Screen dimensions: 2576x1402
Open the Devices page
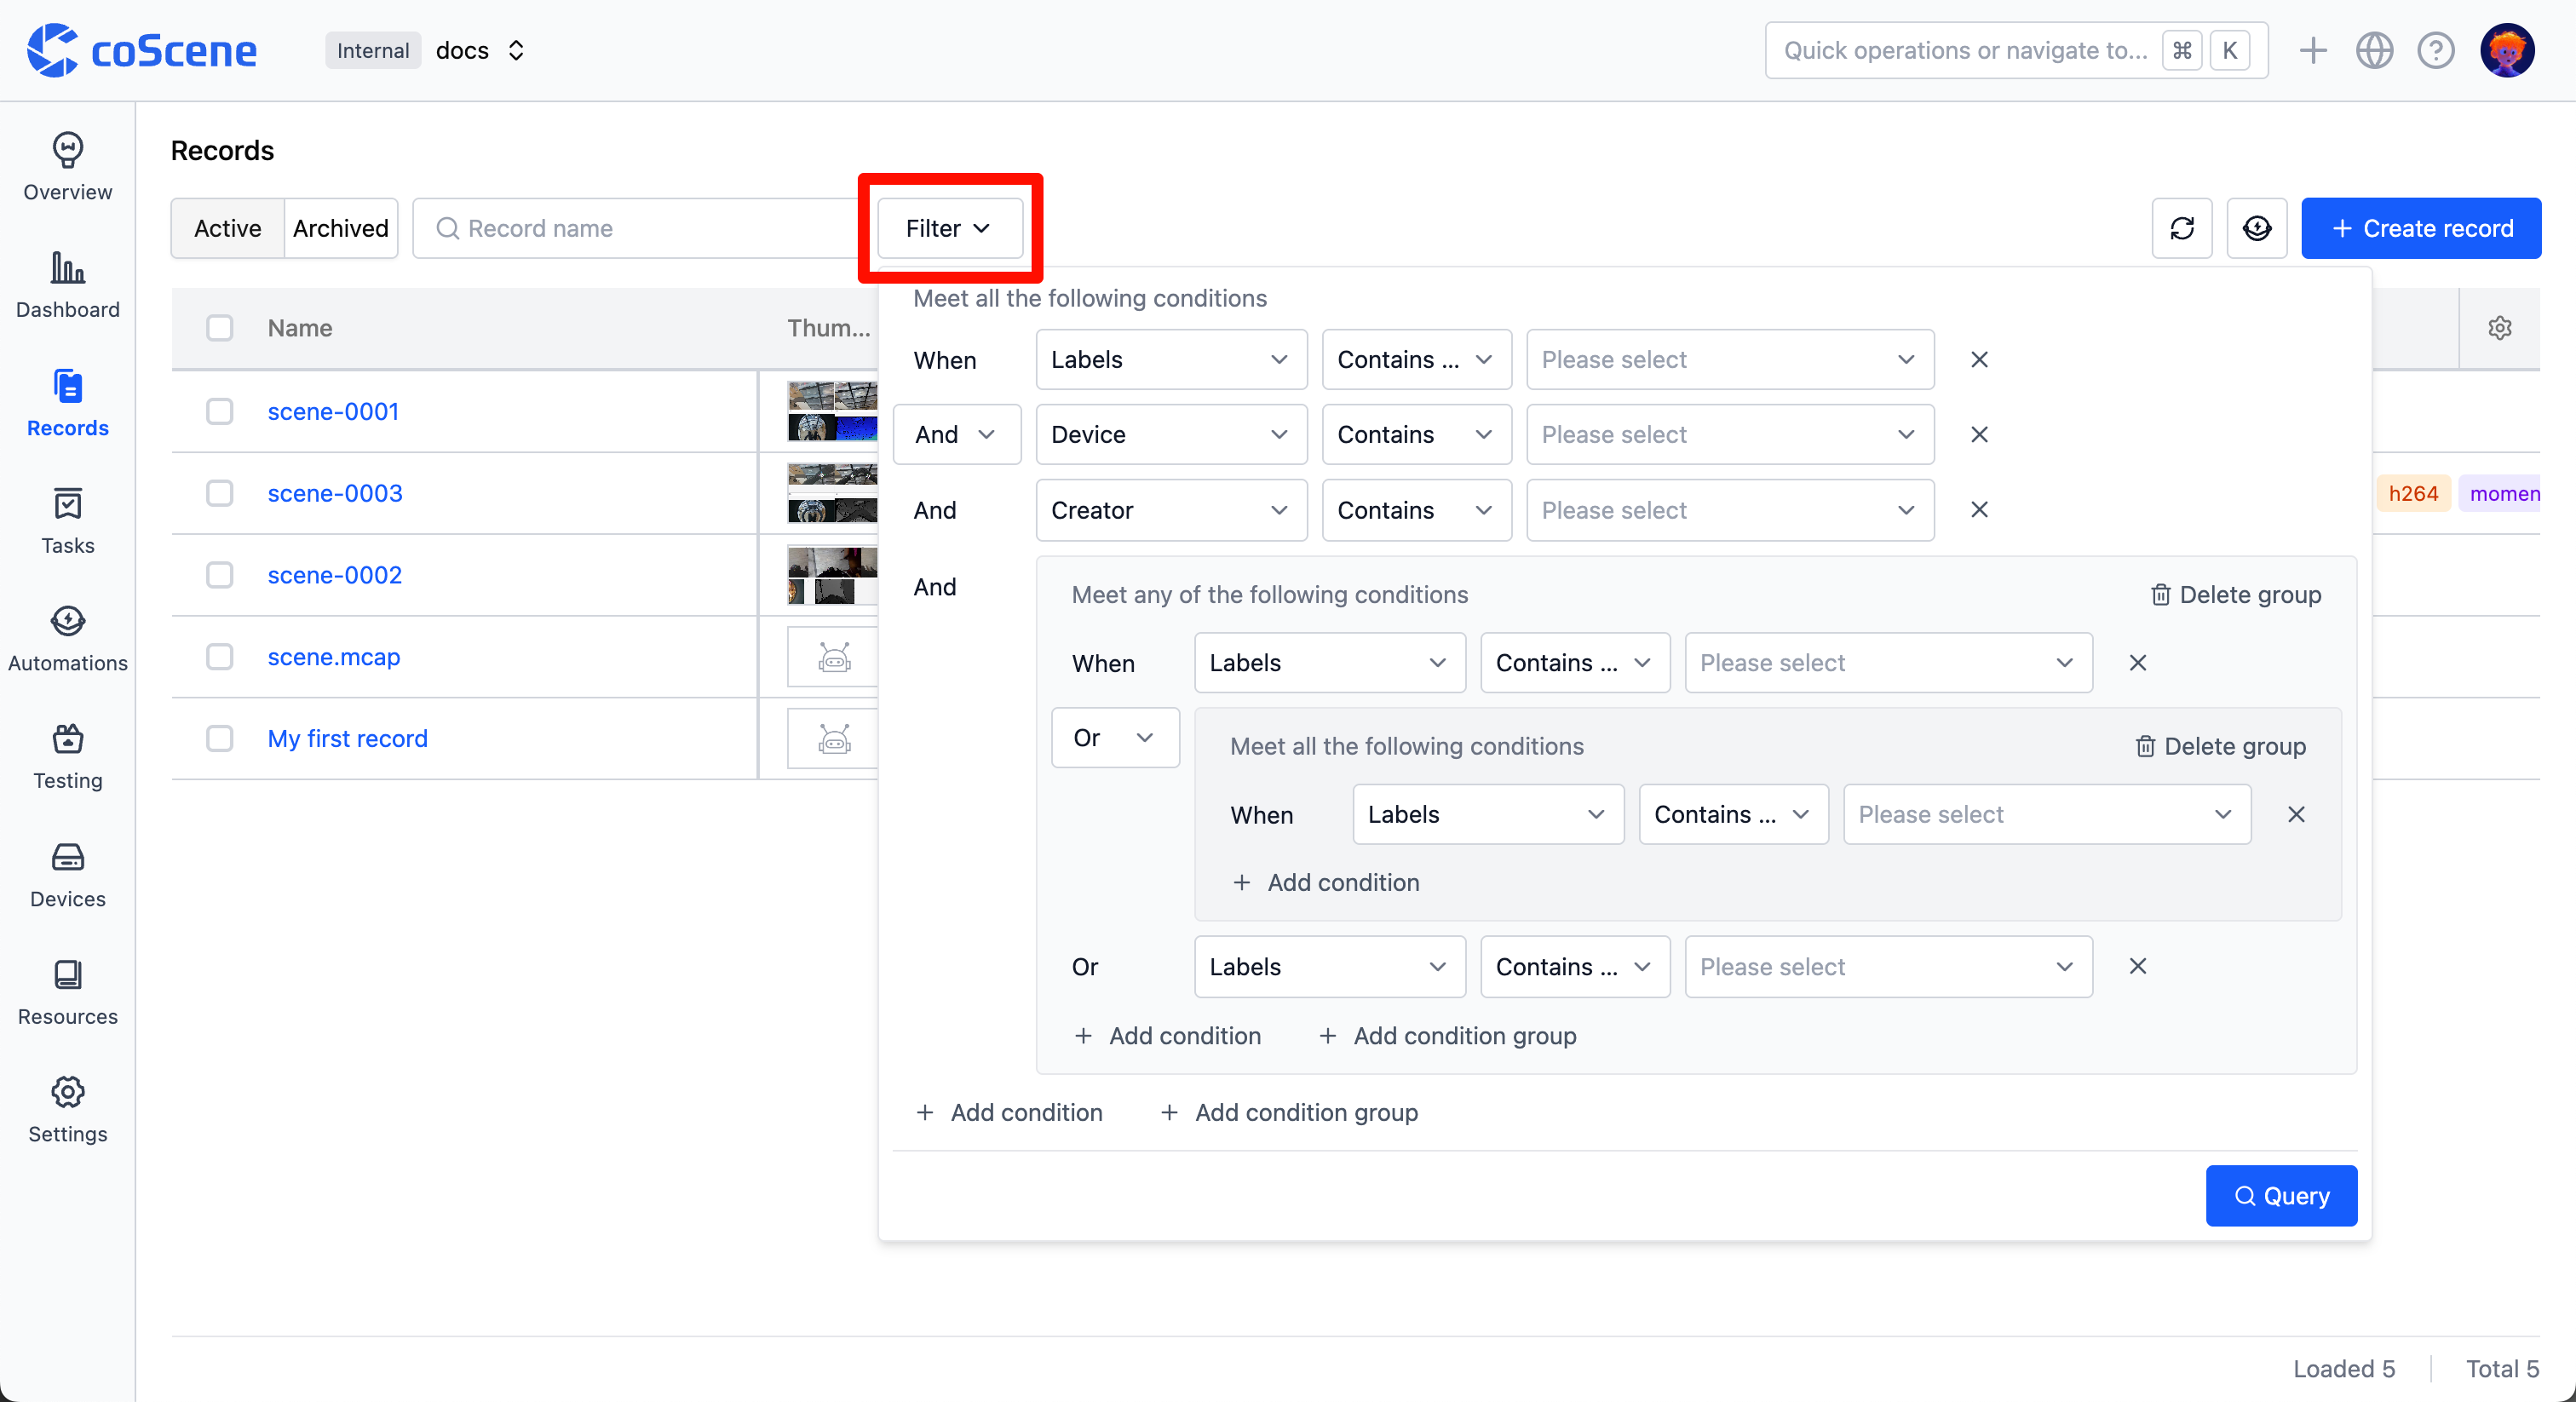click(67, 874)
